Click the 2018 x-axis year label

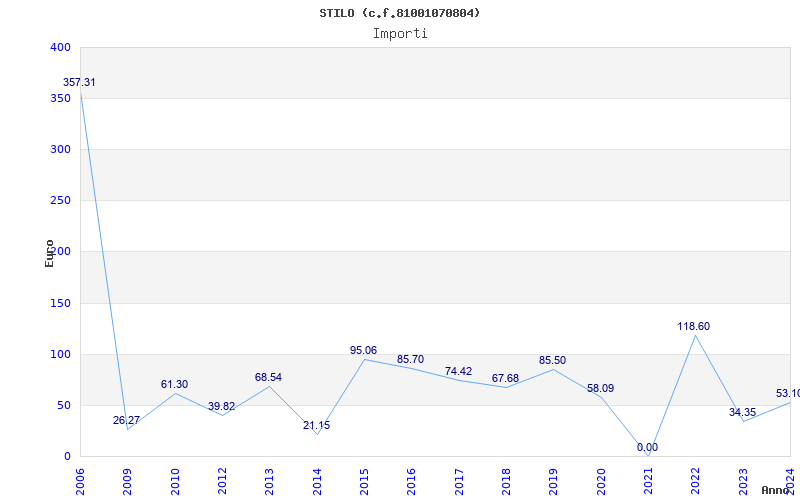click(x=506, y=481)
